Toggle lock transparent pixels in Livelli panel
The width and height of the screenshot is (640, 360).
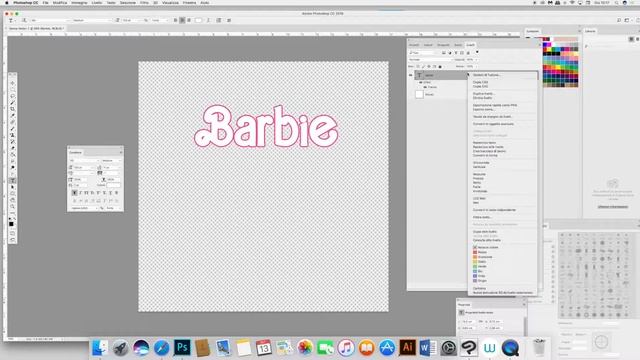click(x=418, y=67)
